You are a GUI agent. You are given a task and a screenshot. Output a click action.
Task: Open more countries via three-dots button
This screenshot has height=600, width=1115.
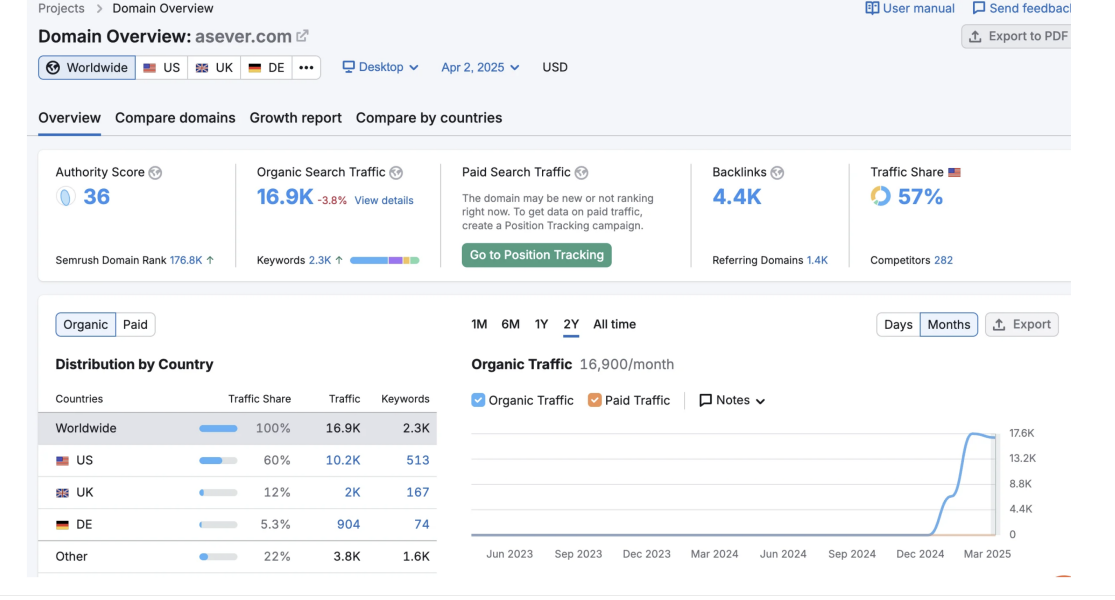tap(306, 68)
